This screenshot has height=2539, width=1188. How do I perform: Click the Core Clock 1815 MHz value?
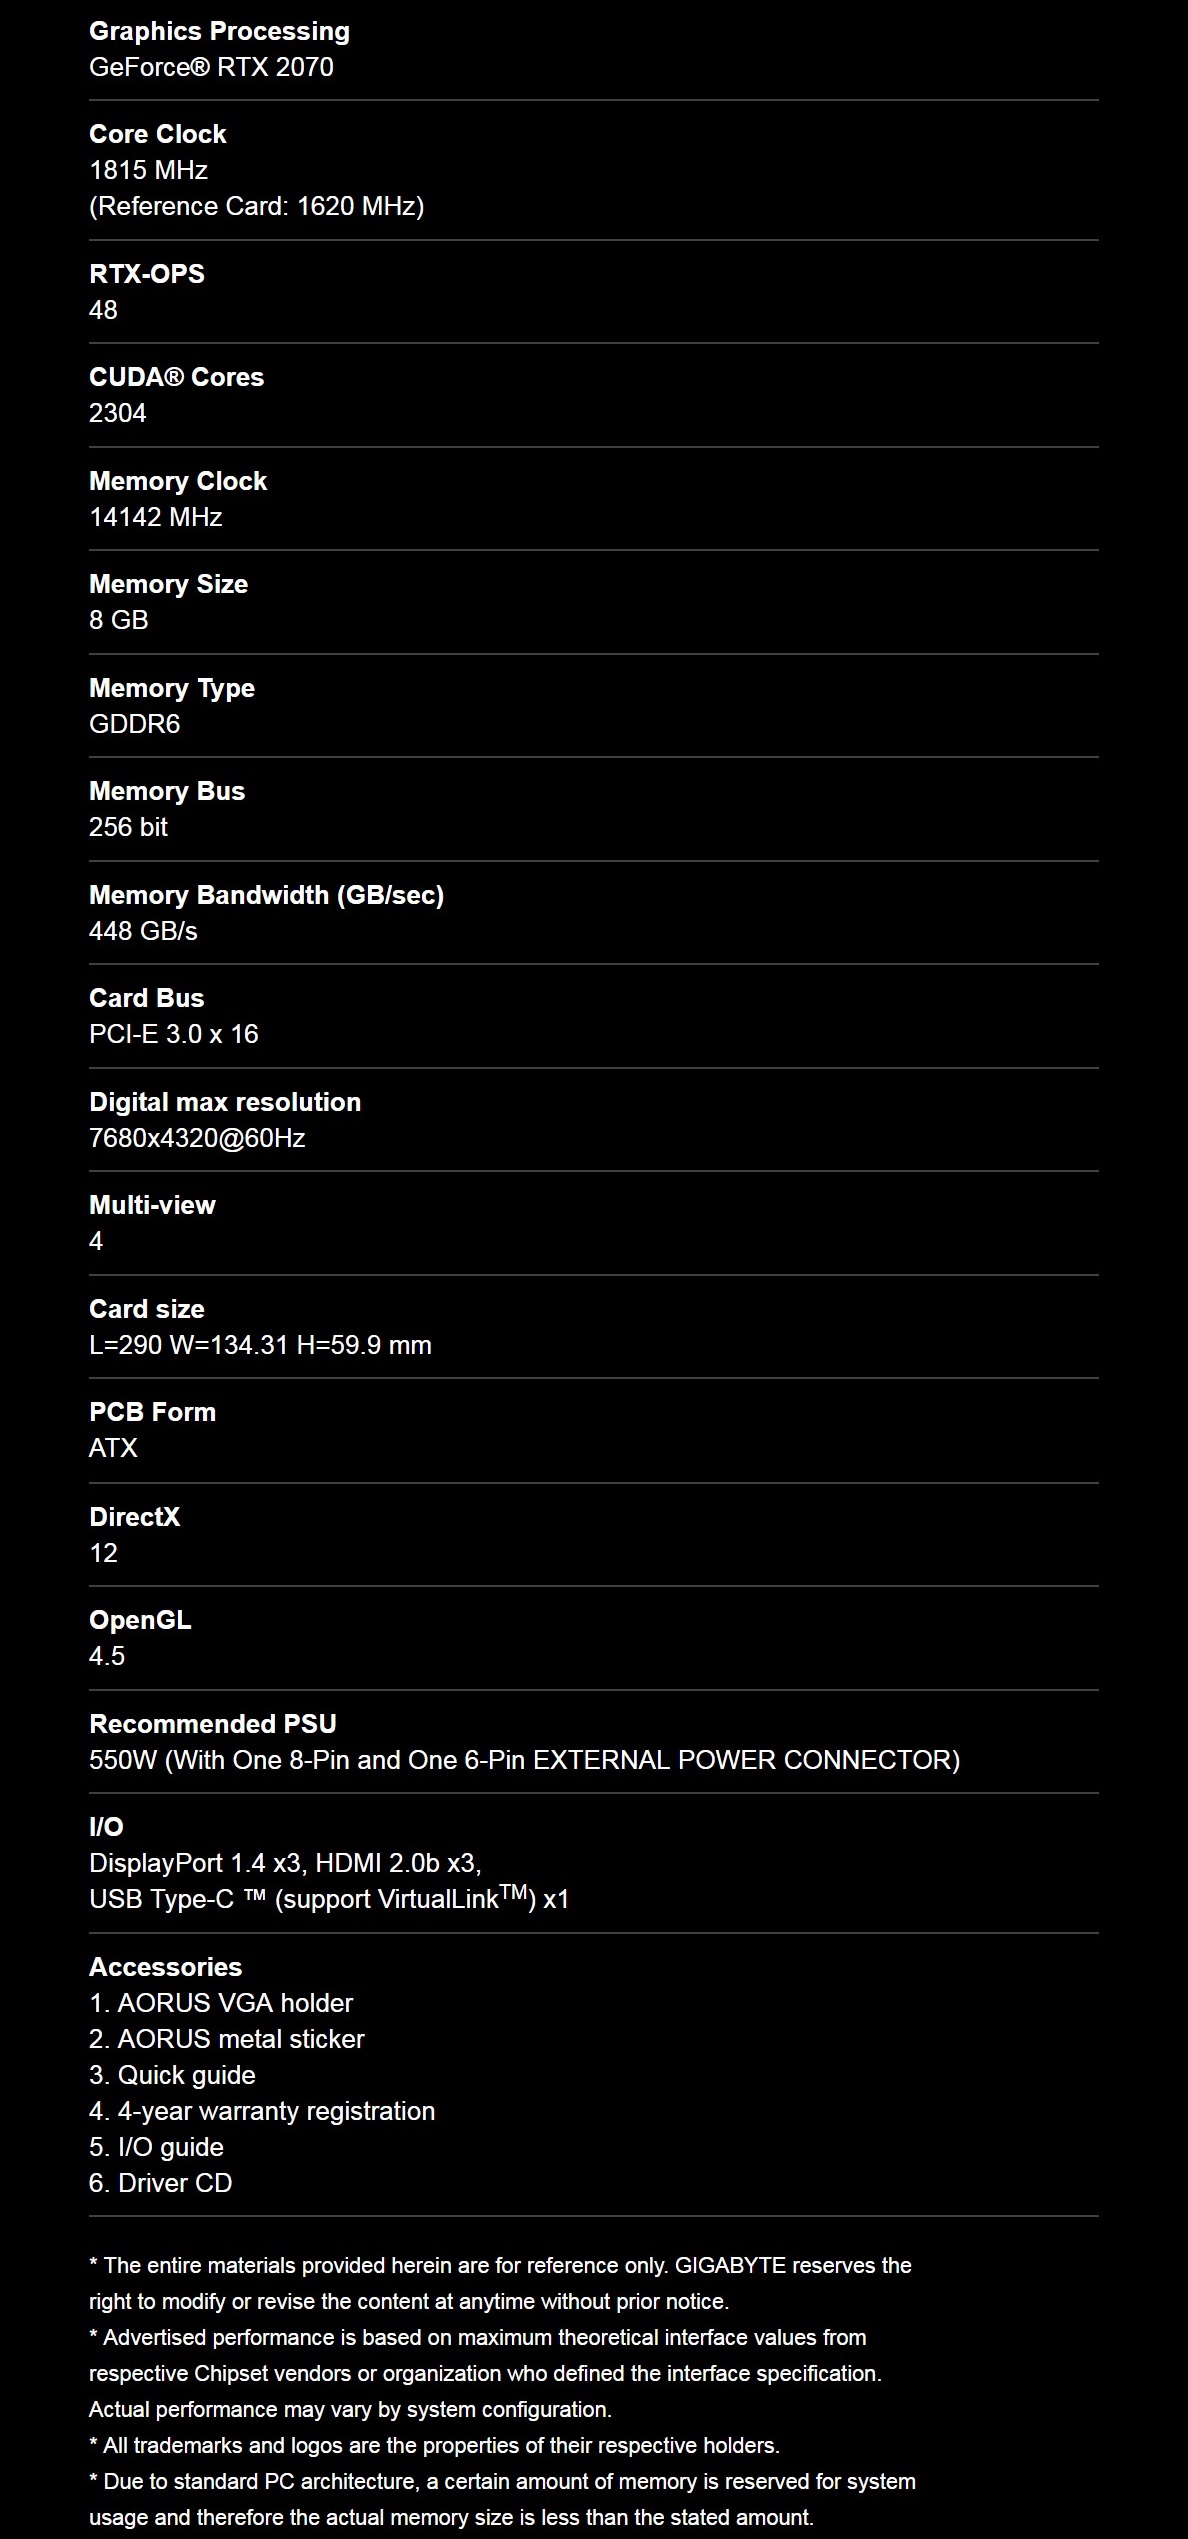pos(148,170)
